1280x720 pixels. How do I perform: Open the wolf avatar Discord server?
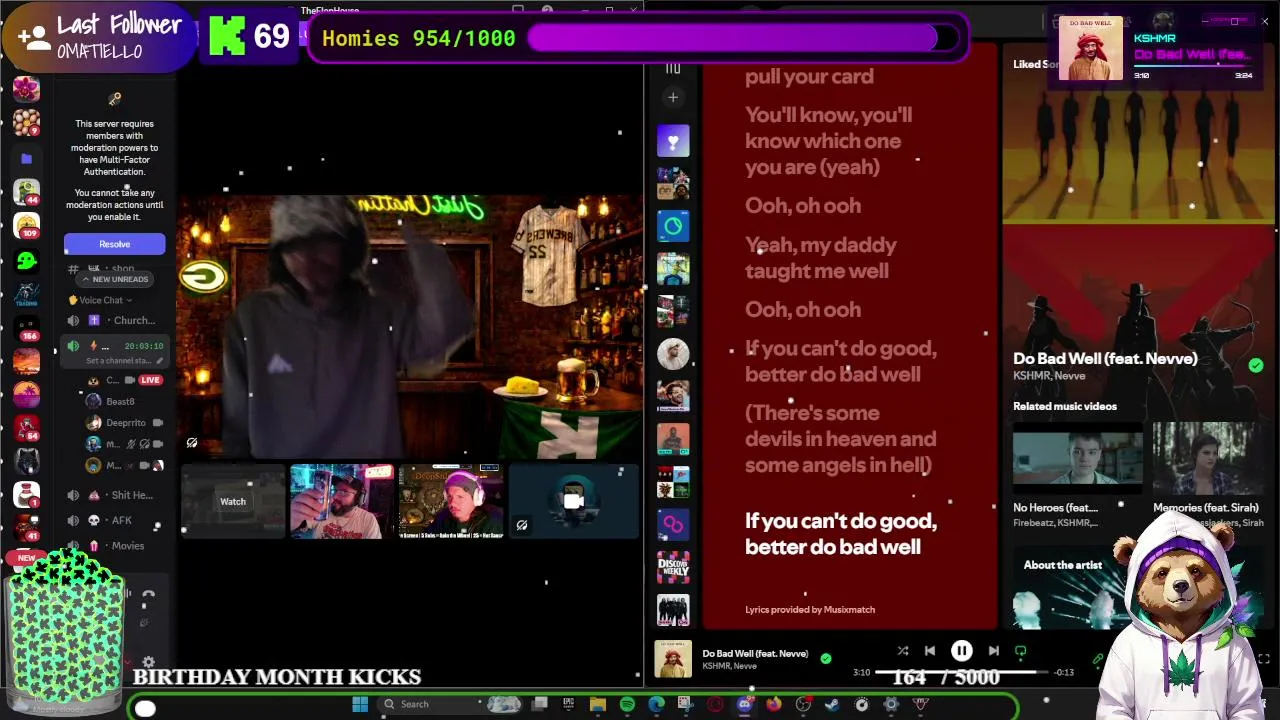click(26, 462)
